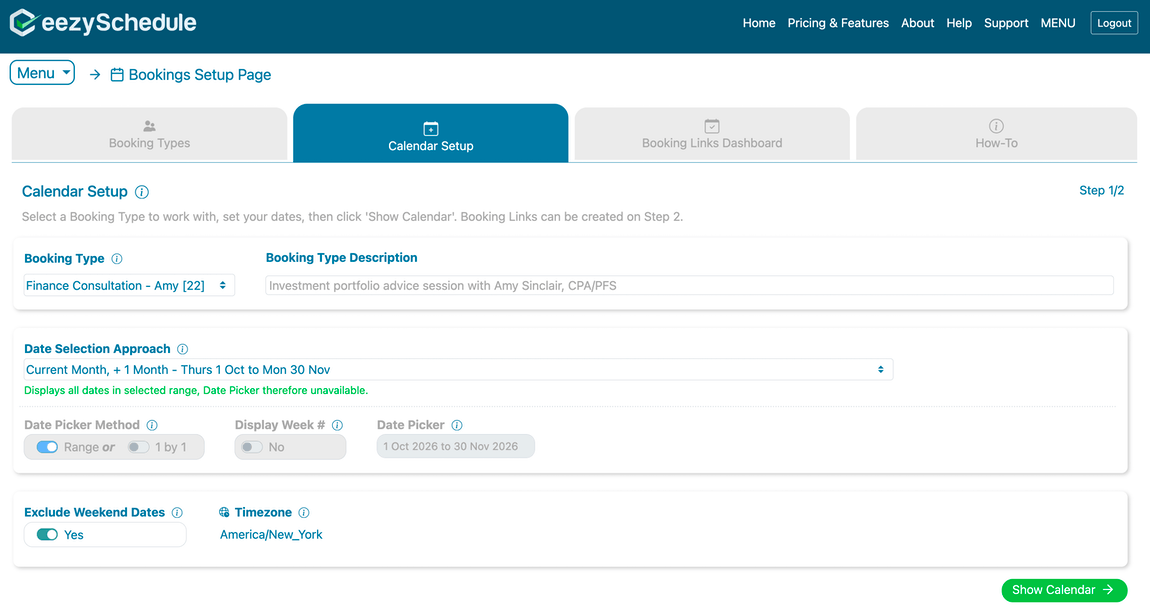Image resolution: width=1150 pixels, height=614 pixels.
Task: Switch to the Calendar Setup tab
Action: (x=431, y=134)
